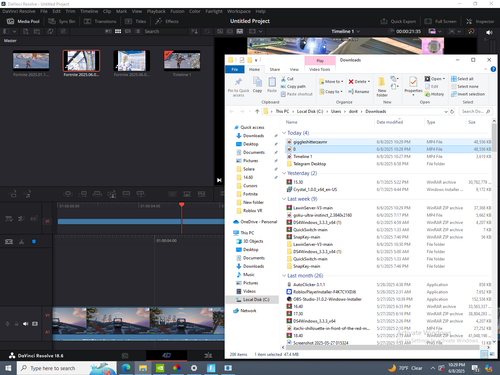Click Pin to Quick access in Explorer
The height and width of the screenshot is (375, 500).
[x=238, y=87]
